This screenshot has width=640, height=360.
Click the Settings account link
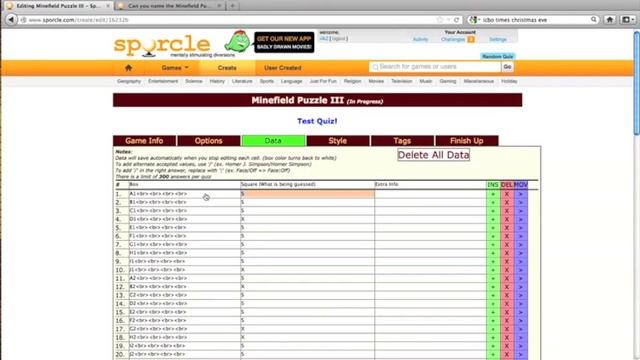[498, 40]
